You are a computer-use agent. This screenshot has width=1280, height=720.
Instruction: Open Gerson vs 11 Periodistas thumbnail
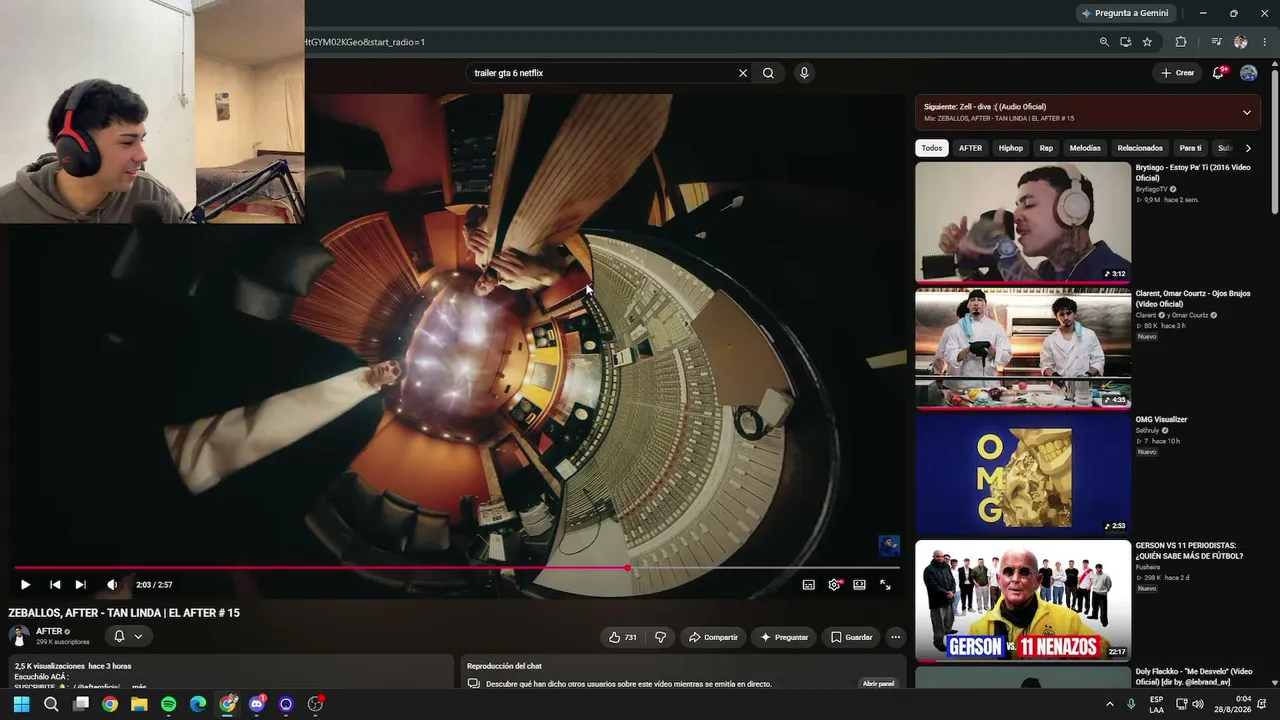point(1023,600)
